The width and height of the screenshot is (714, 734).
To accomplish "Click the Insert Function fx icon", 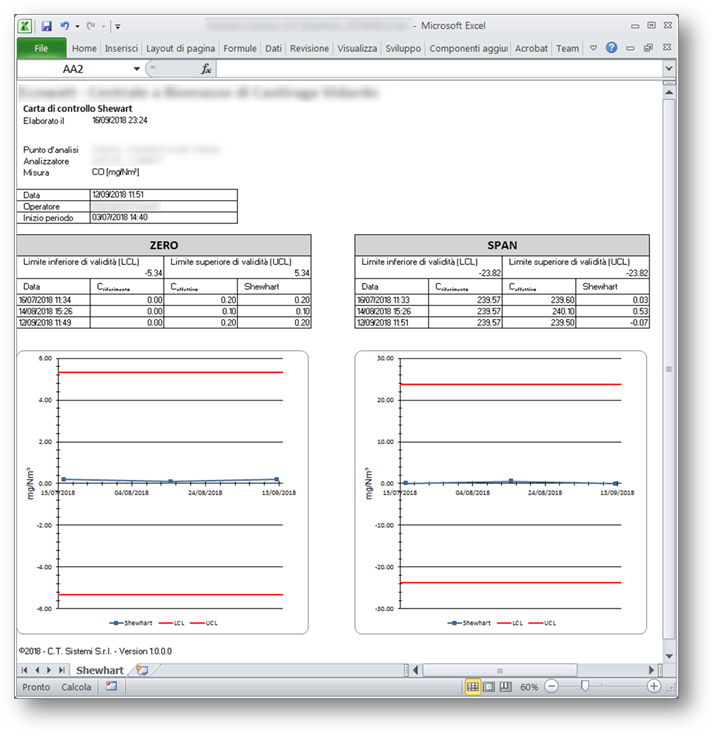I will click(x=206, y=69).
